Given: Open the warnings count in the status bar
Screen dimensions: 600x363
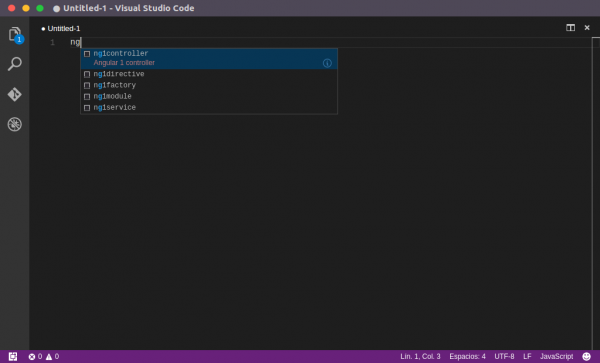Looking at the screenshot, I should [x=52, y=356].
